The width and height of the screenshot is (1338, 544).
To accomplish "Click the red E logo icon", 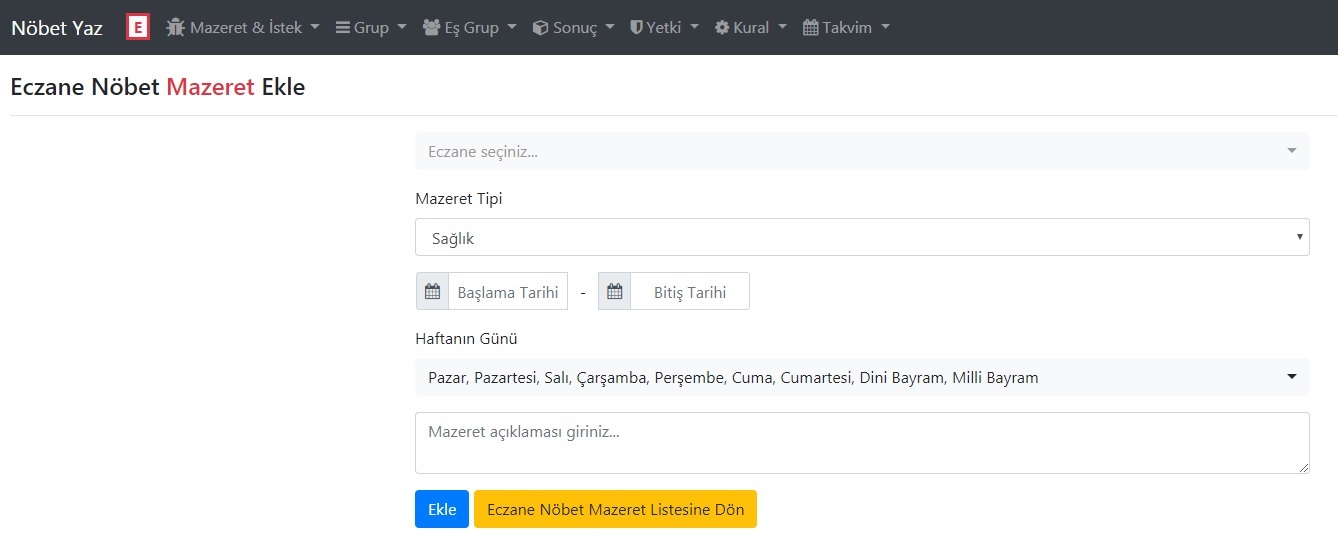I will 138,28.
